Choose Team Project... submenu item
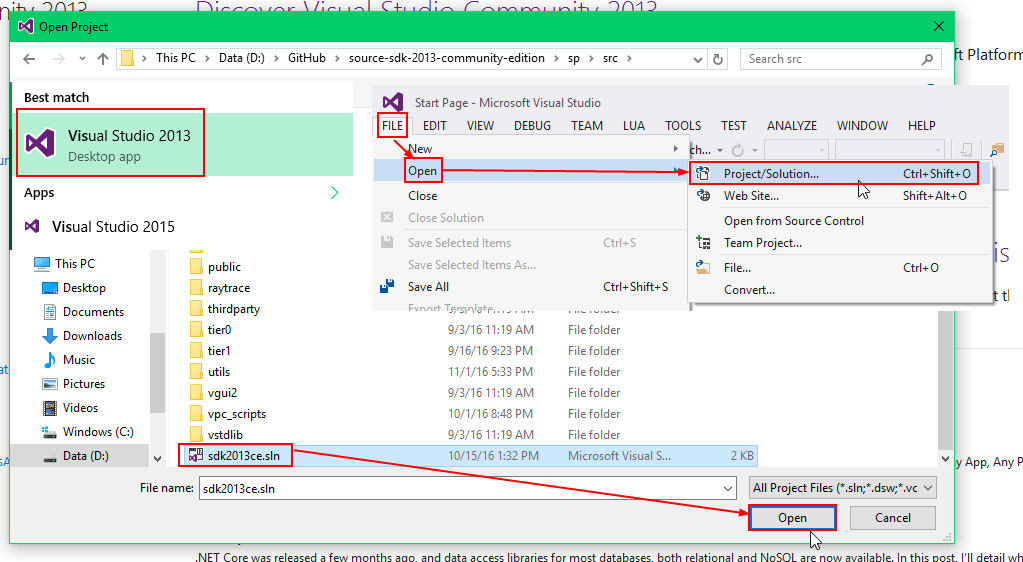Image resolution: width=1023 pixels, height=562 pixels. coord(763,243)
